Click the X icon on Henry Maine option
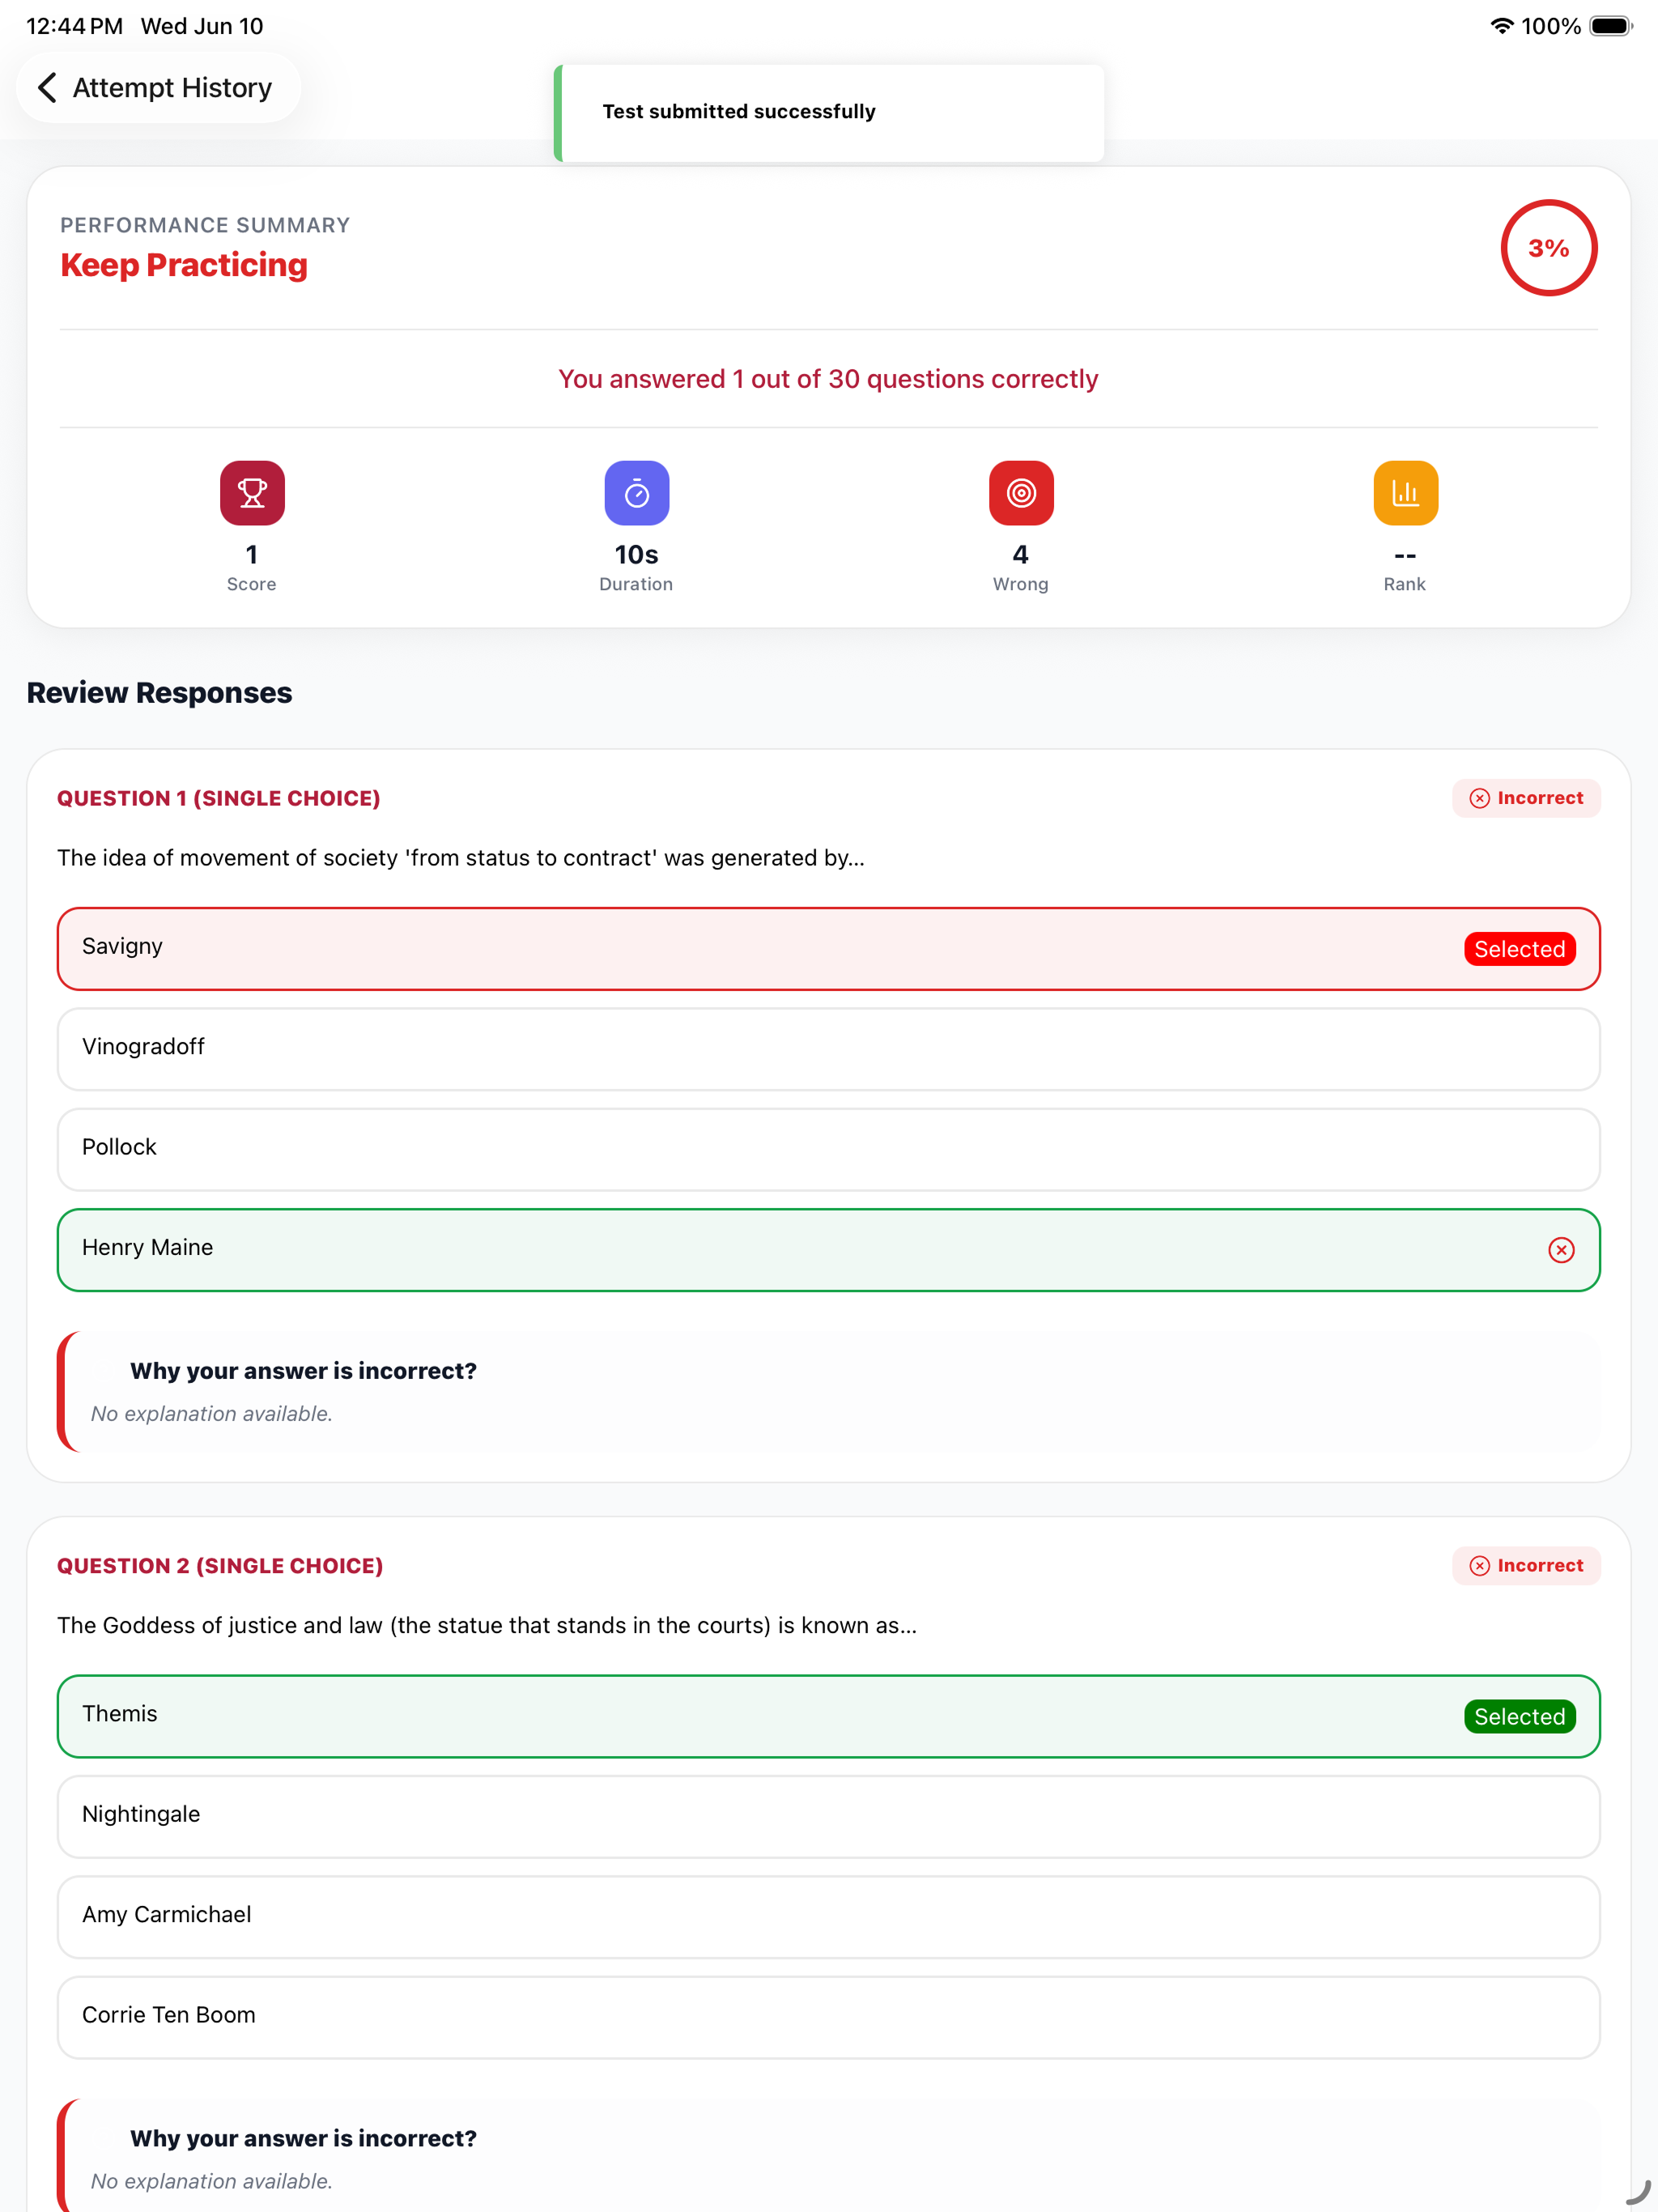The width and height of the screenshot is (1658, 2212). tap(1561, 1250)
